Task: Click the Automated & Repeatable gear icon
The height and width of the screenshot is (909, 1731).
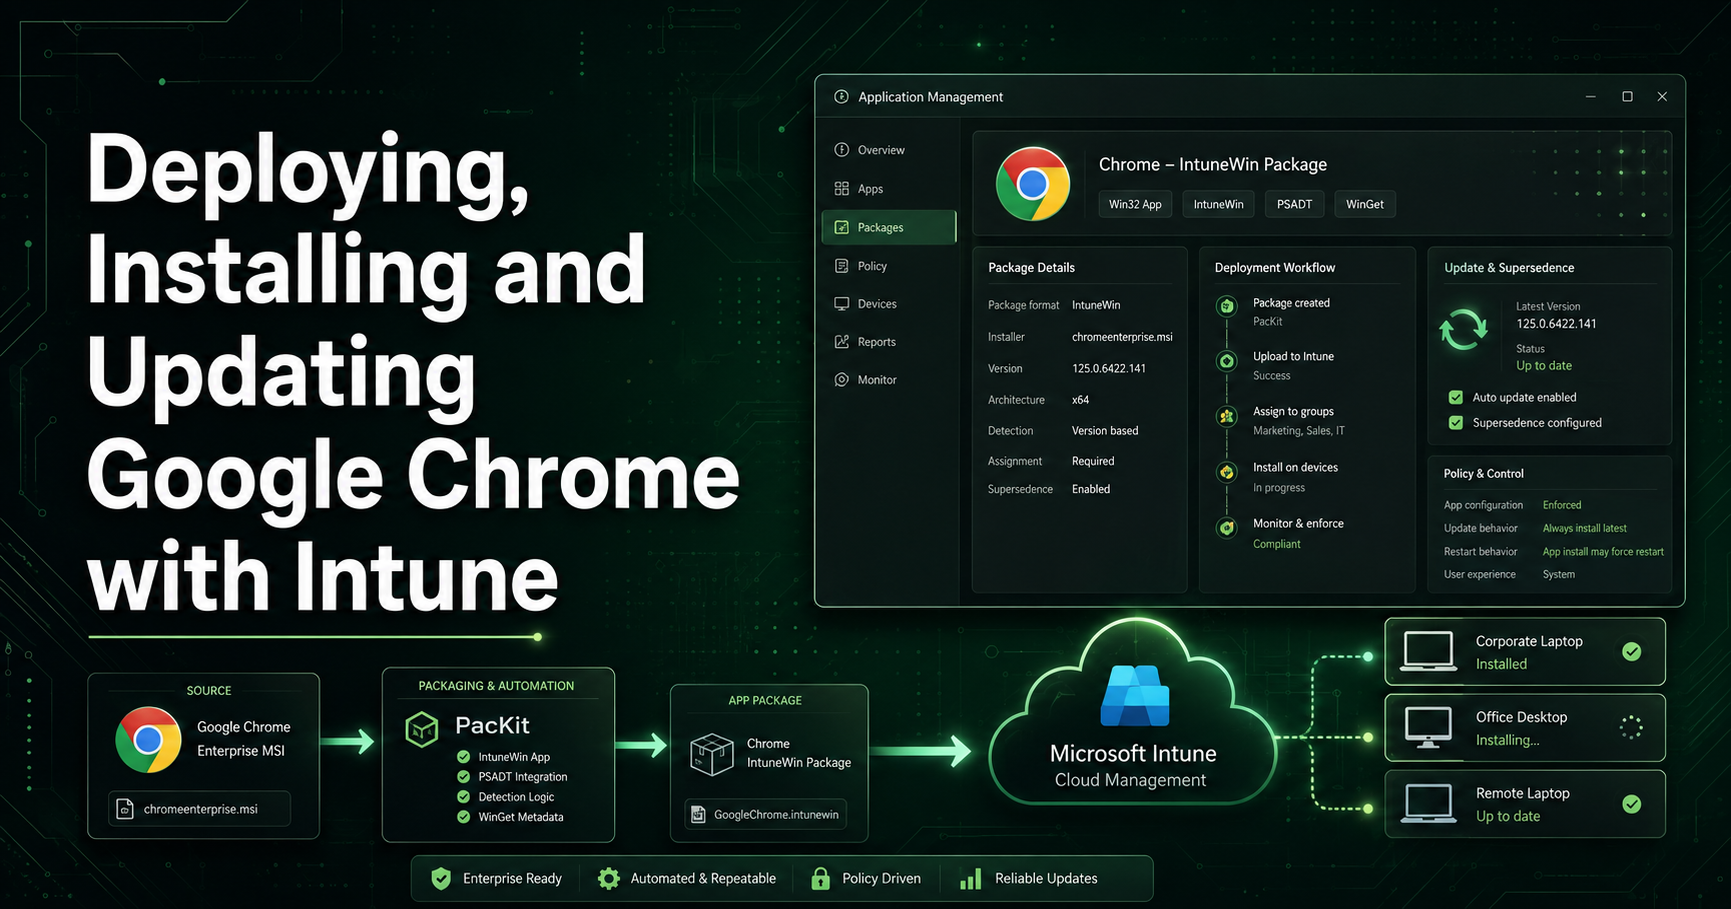Action: (608, 879)
